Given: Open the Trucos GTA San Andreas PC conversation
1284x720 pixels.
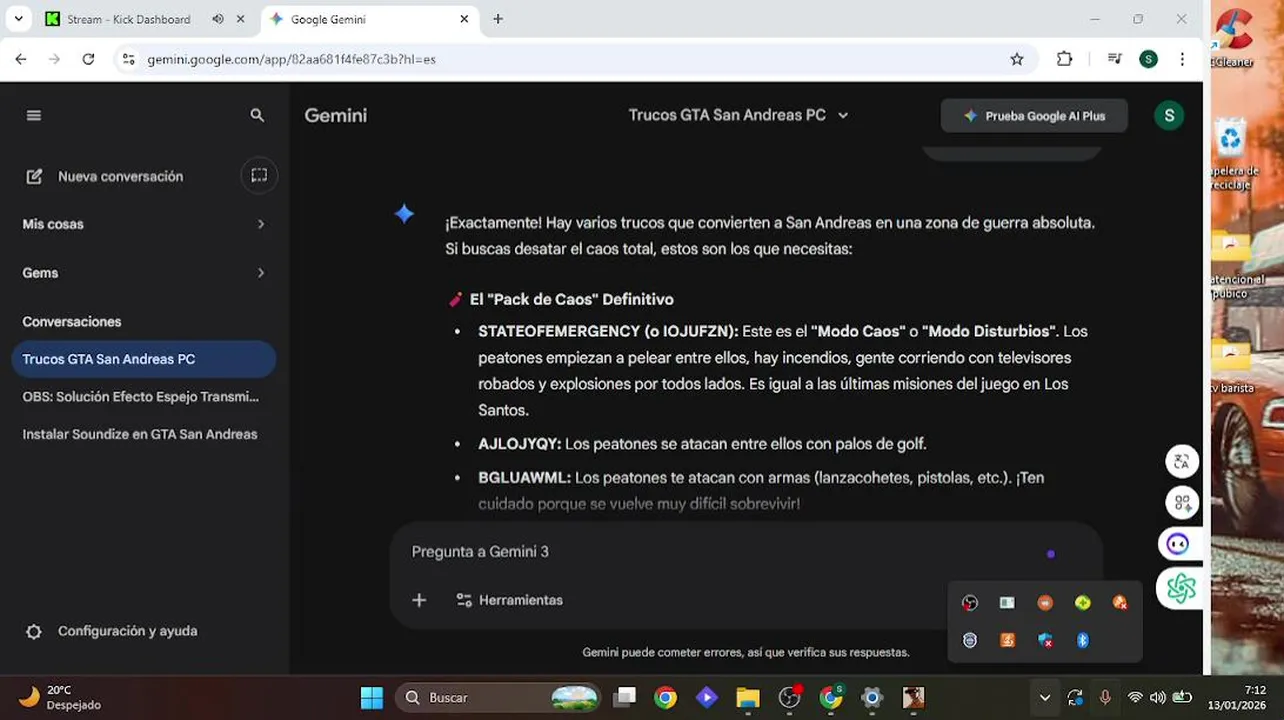Looking at the screenshot, I should pyautogui.click(x=144, y=359).
